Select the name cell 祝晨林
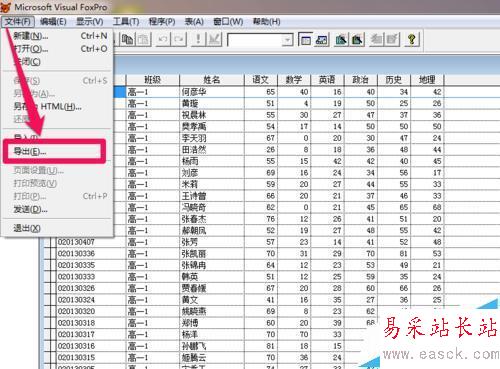Viewport: 500px width, 369px height. tap(212, 115)
